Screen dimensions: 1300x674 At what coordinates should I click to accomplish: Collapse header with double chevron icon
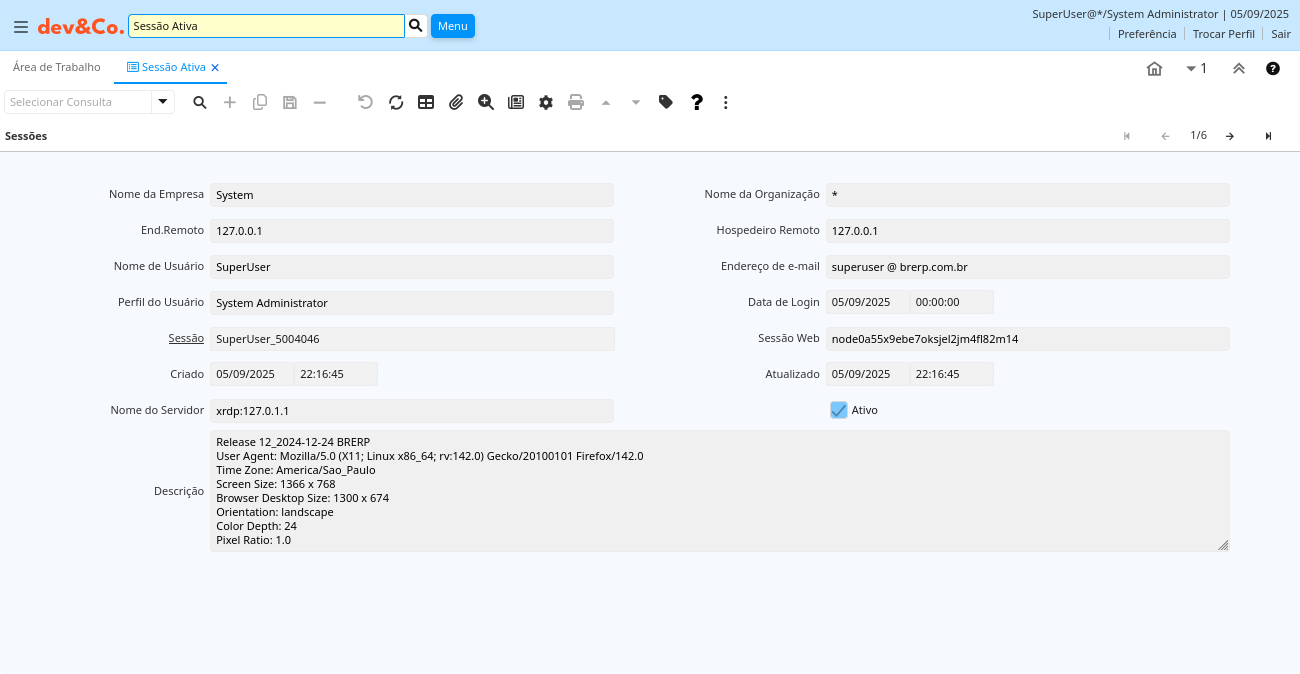coord(1239,69)
